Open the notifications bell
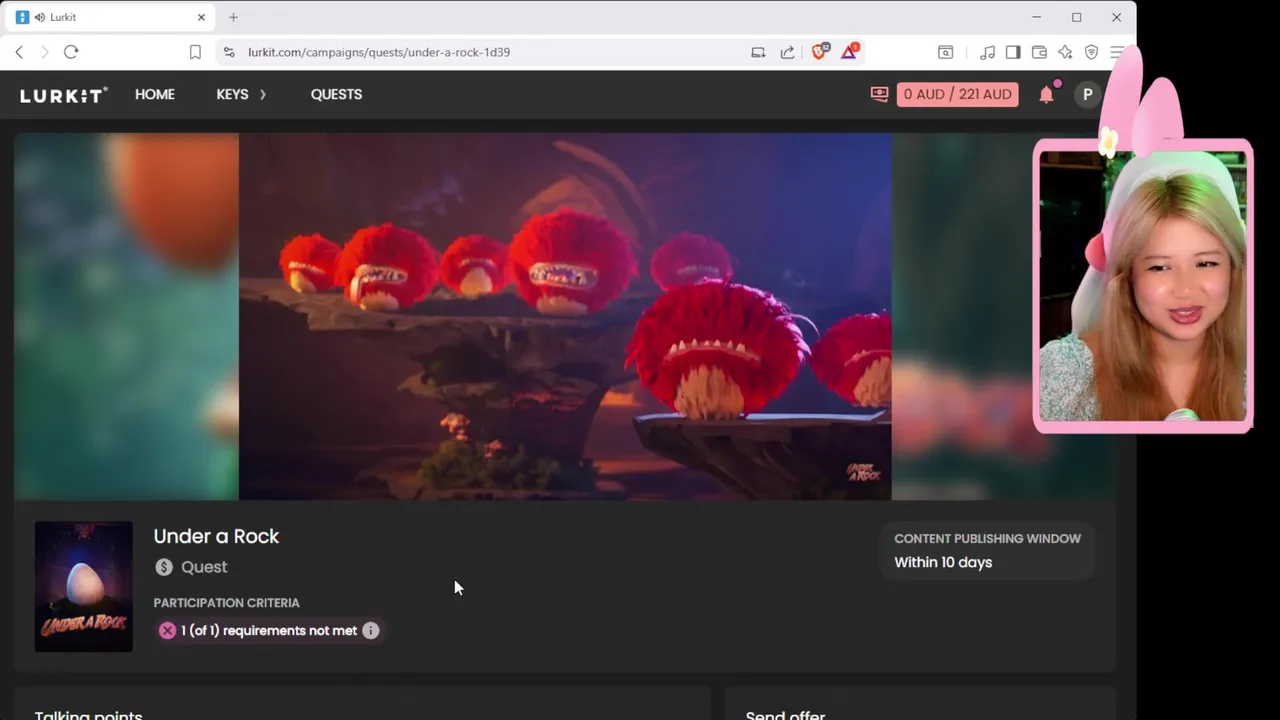 pyautogui.click(x=1046, y=94)
